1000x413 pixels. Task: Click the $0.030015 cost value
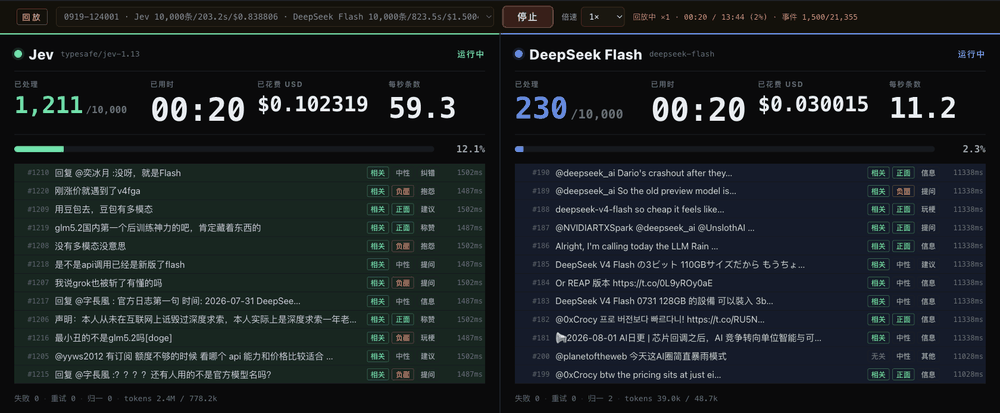(813, 105)
